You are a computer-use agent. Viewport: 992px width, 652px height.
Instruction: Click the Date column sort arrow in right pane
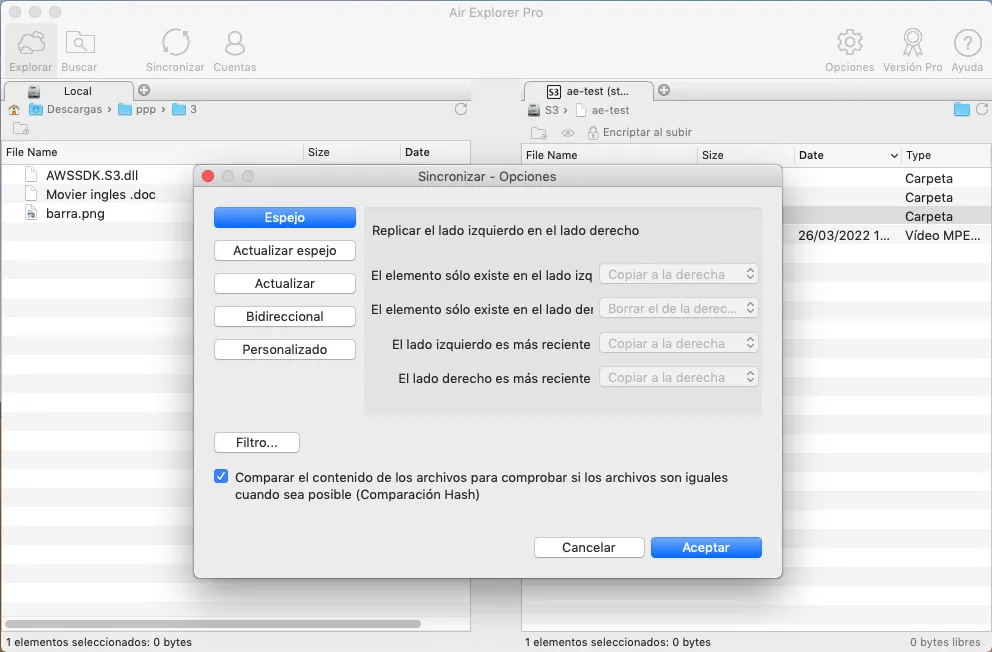(894, 156)
